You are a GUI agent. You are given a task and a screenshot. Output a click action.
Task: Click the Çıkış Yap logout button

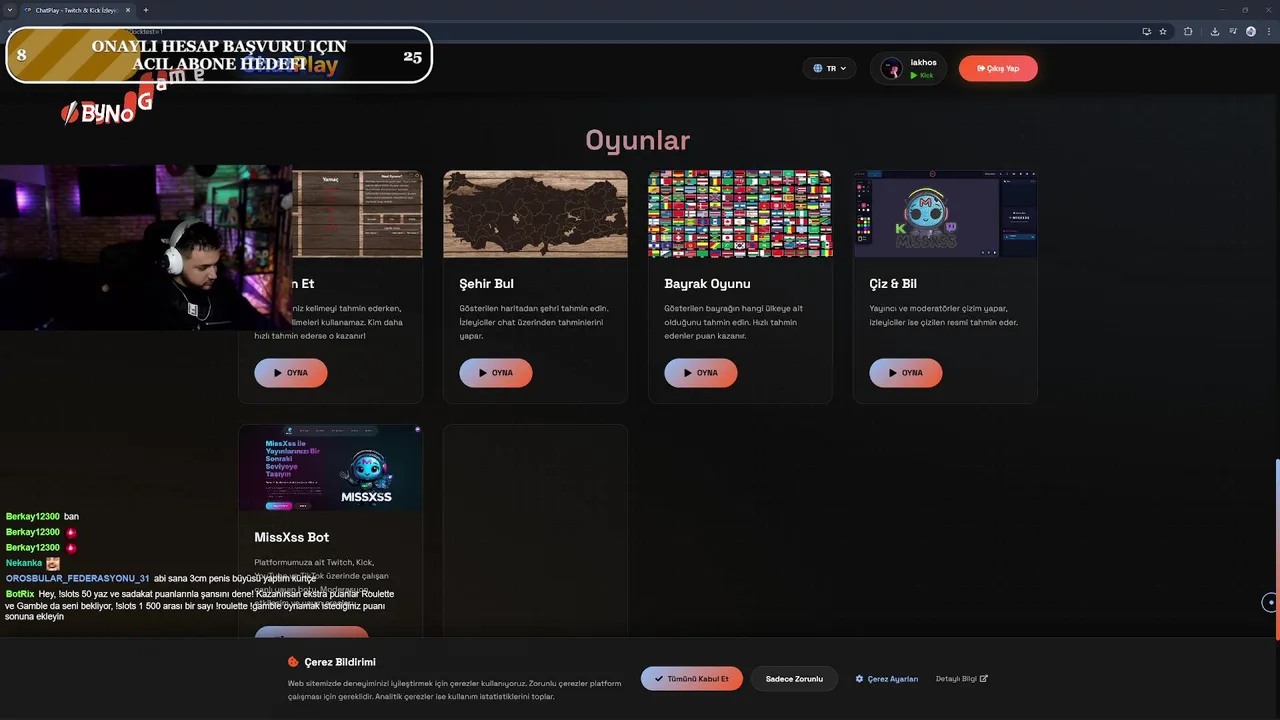pyautogui.click(x=998, y=68)
